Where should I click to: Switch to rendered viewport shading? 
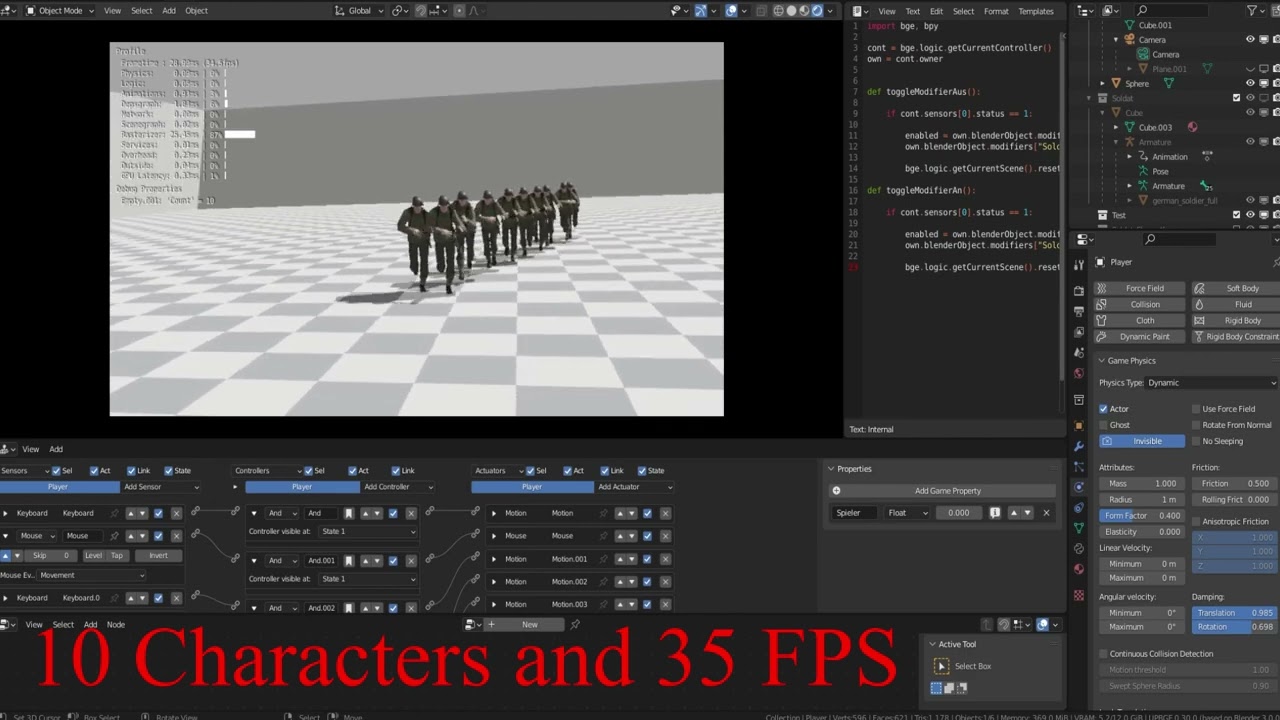[x=817, y=11]
